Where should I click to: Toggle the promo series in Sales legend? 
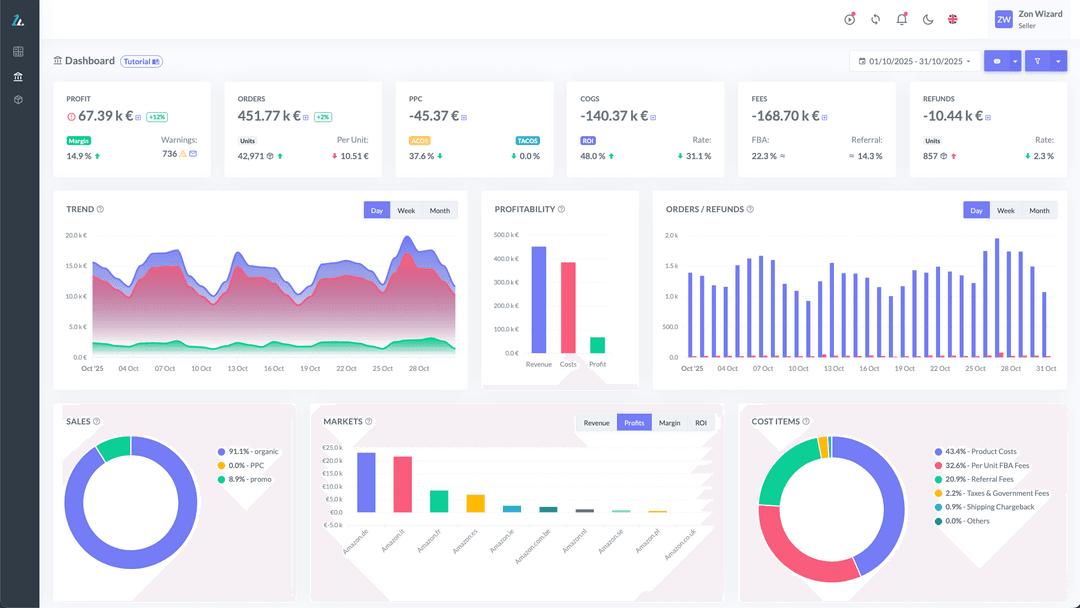tap(245, 479)
